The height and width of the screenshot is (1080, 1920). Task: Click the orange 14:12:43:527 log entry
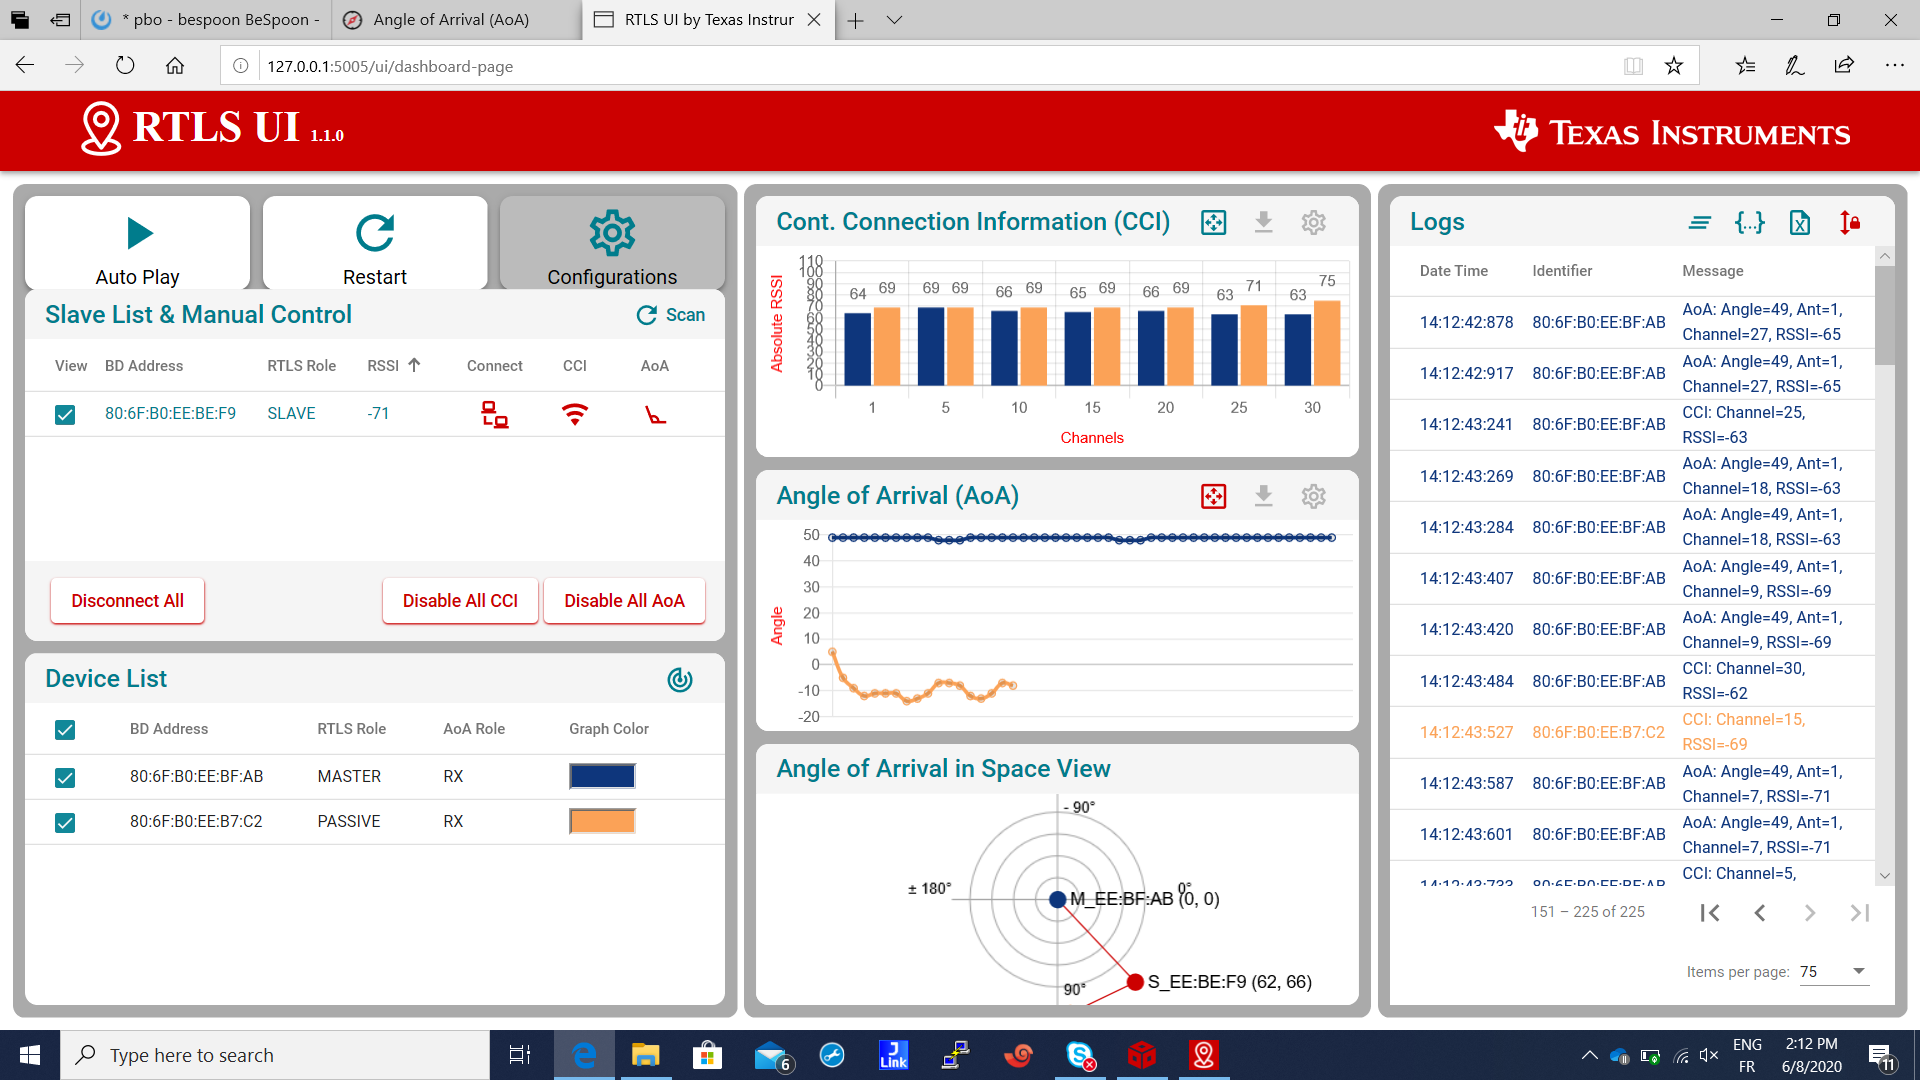pos(1632,732)
